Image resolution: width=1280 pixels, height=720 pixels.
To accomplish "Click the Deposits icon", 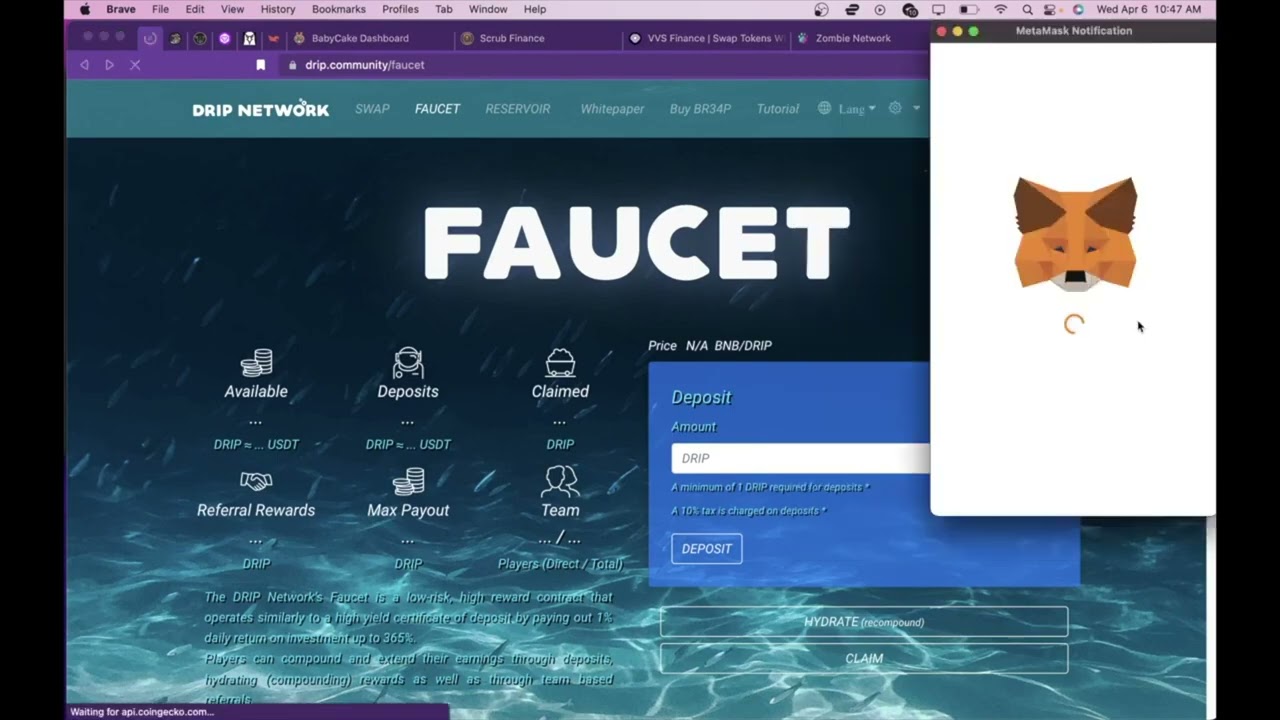I will coord(408,362).
